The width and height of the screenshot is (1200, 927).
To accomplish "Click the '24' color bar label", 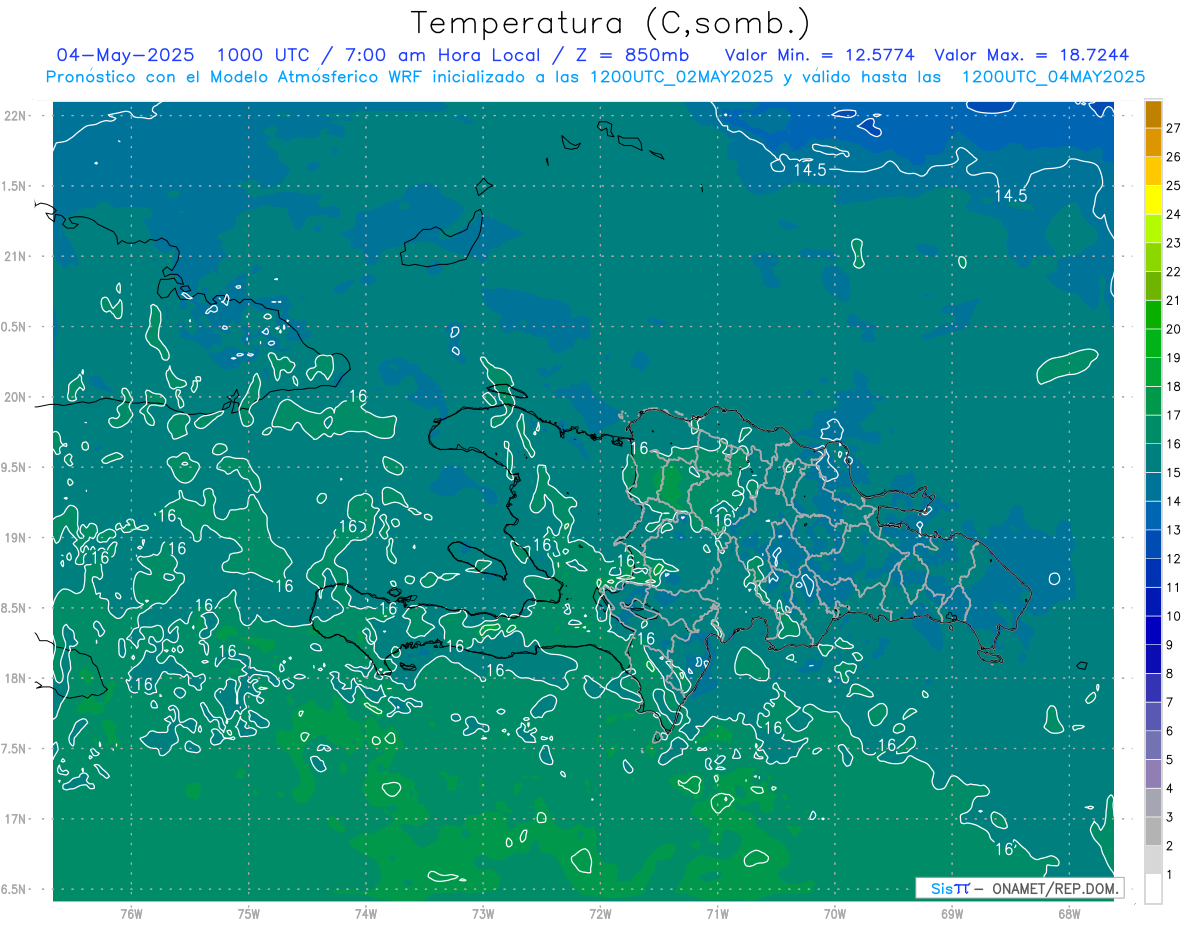I will click(1174, 214).
